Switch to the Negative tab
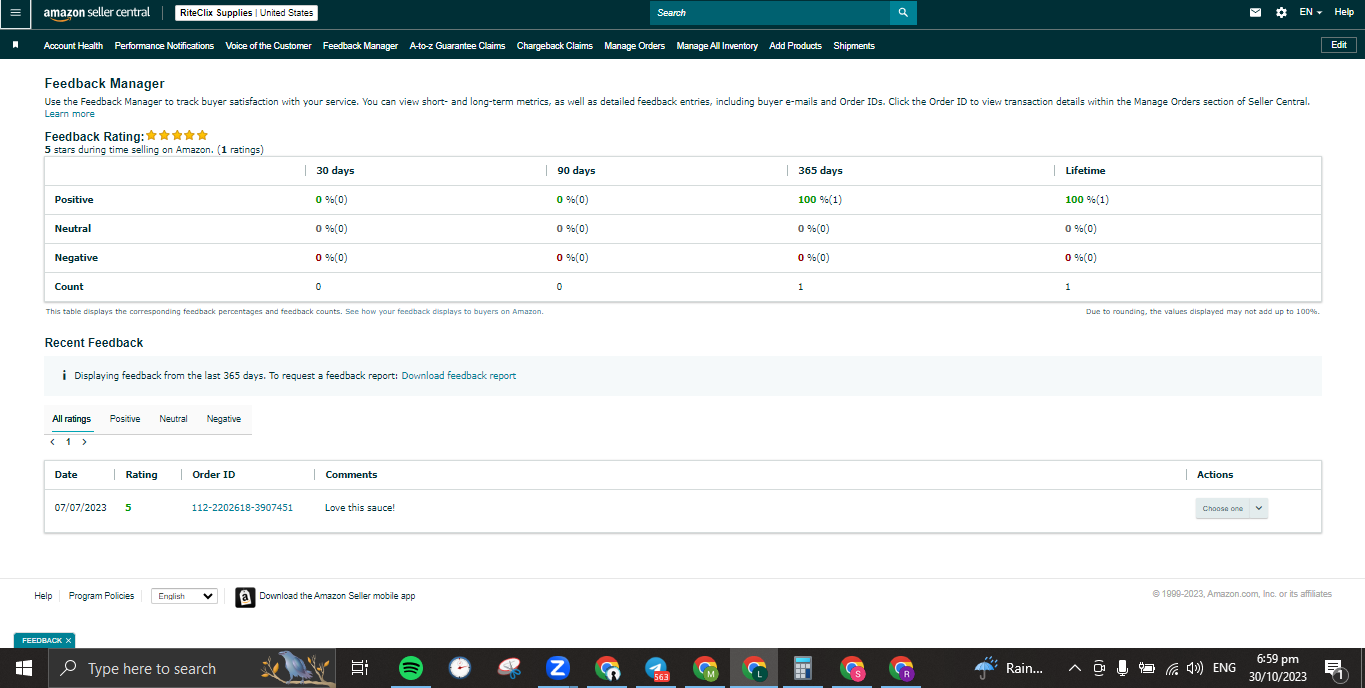 [224, 419]
